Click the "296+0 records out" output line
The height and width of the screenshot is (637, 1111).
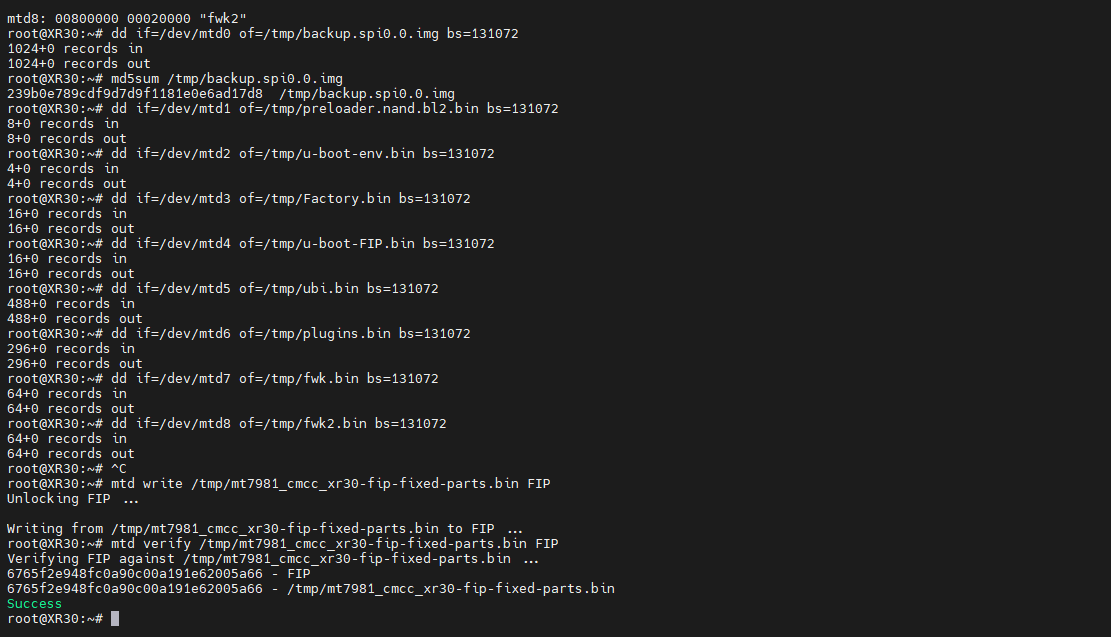click(75, 363)
